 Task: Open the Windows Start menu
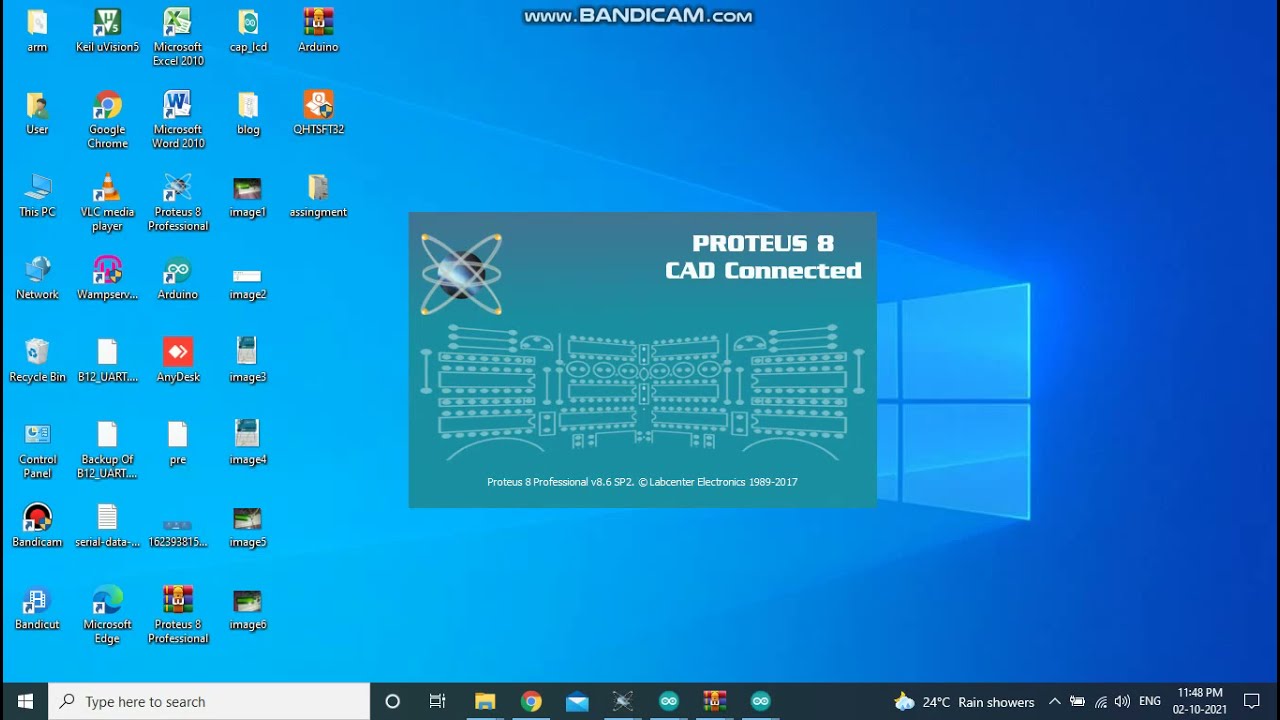coord(25,701)
